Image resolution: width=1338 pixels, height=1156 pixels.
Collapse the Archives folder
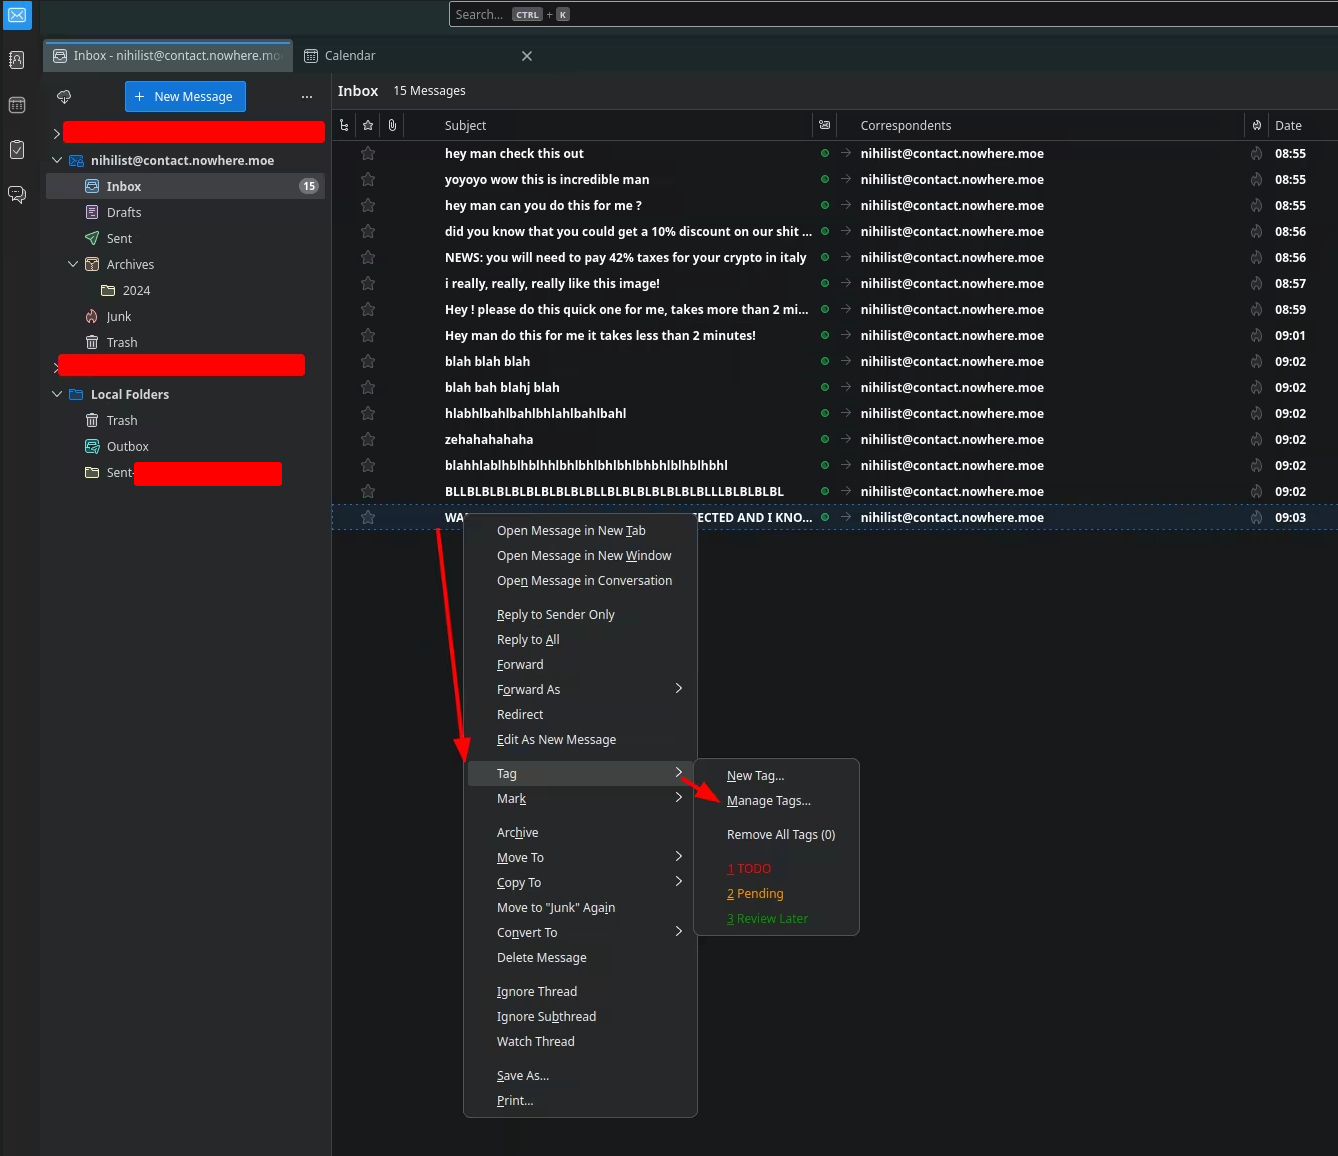pos(73,264)
